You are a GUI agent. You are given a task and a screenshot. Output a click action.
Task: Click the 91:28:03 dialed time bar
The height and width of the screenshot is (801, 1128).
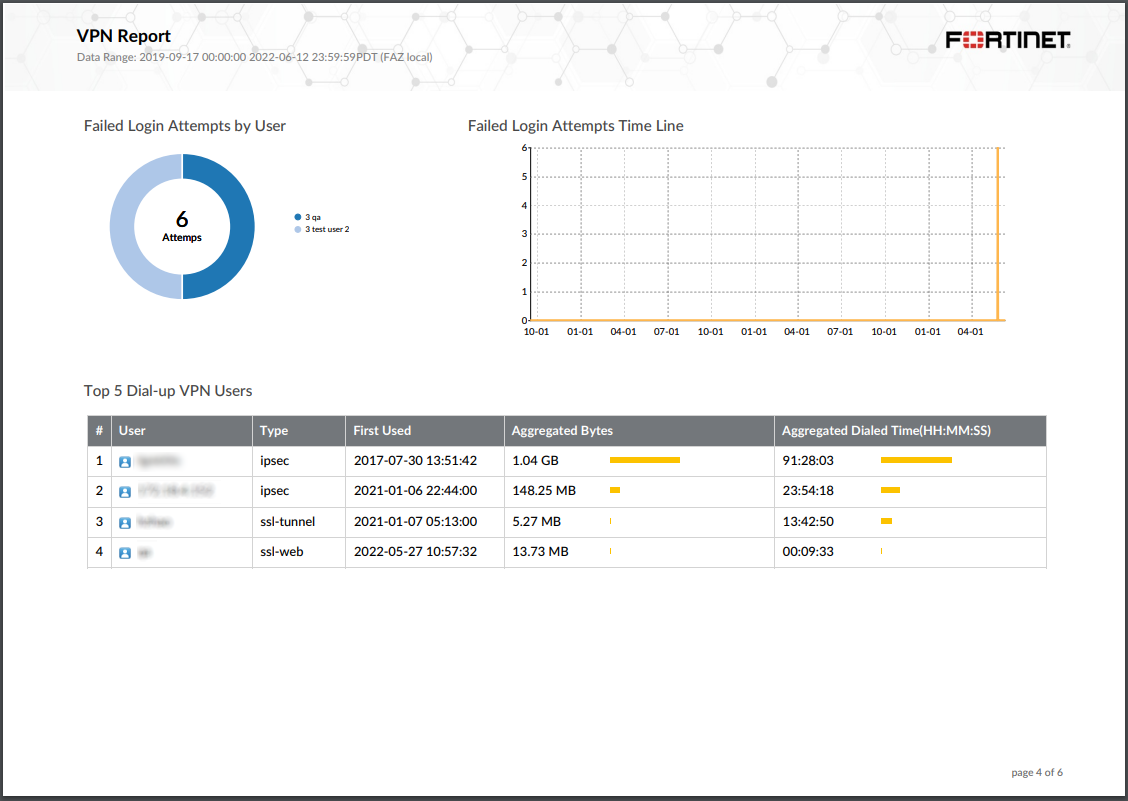pos(916,460)
